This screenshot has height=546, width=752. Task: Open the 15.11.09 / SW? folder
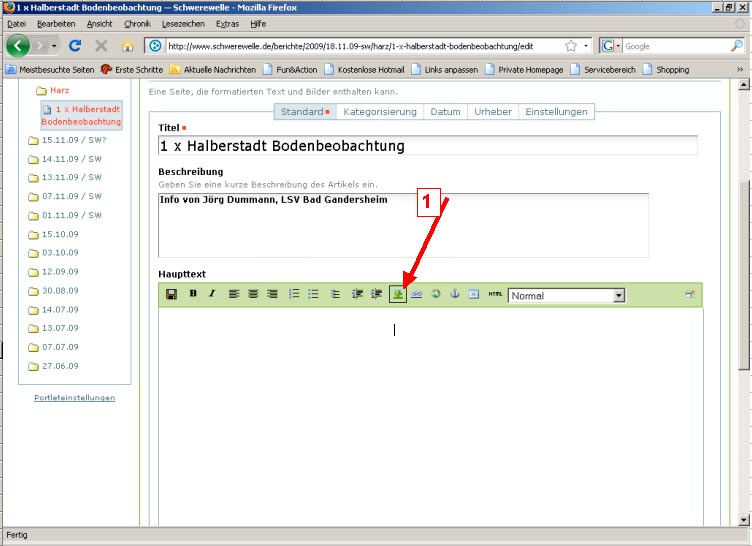coord(72,141)
